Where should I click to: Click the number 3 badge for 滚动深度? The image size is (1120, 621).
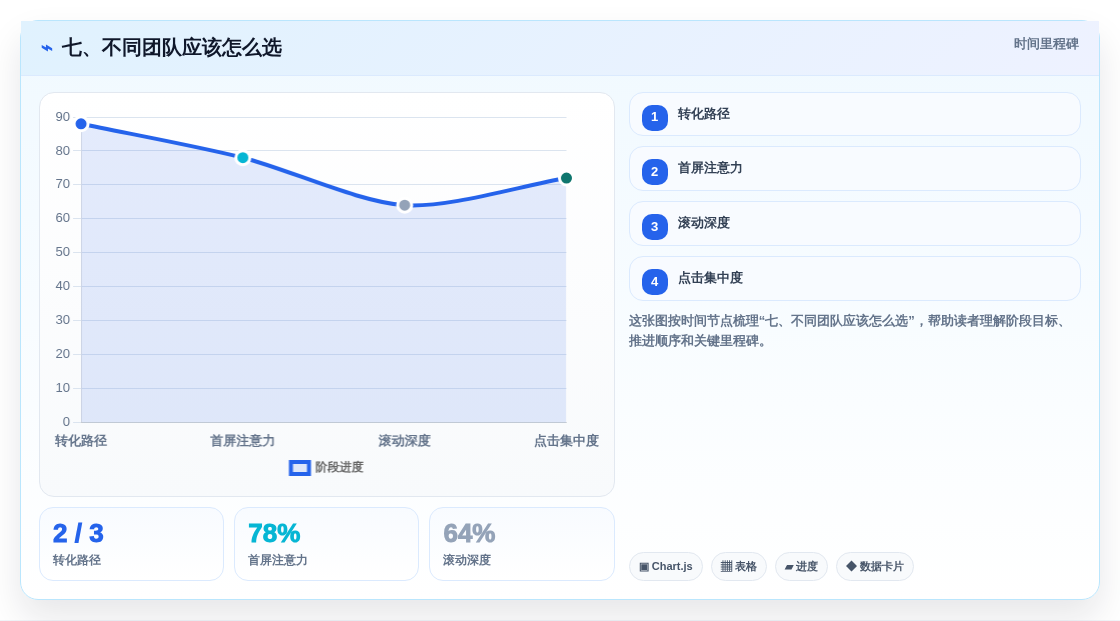tap(654, 227)
